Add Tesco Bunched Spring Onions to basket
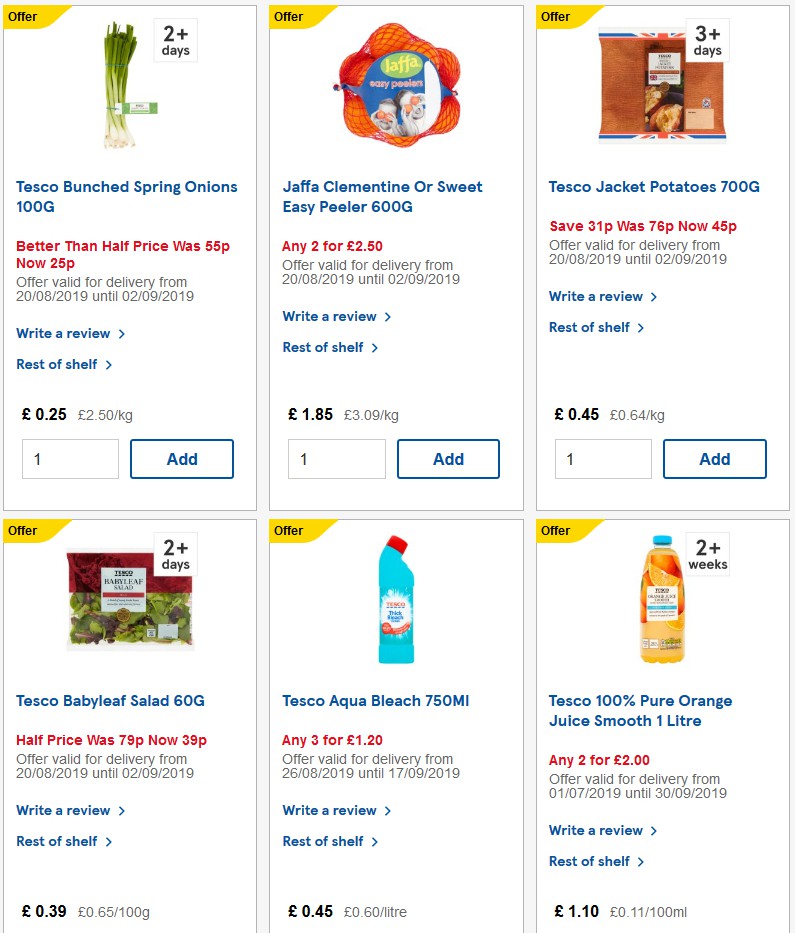Image resolution: width=795 pixels, height=933 pixels. pos(182,459)
